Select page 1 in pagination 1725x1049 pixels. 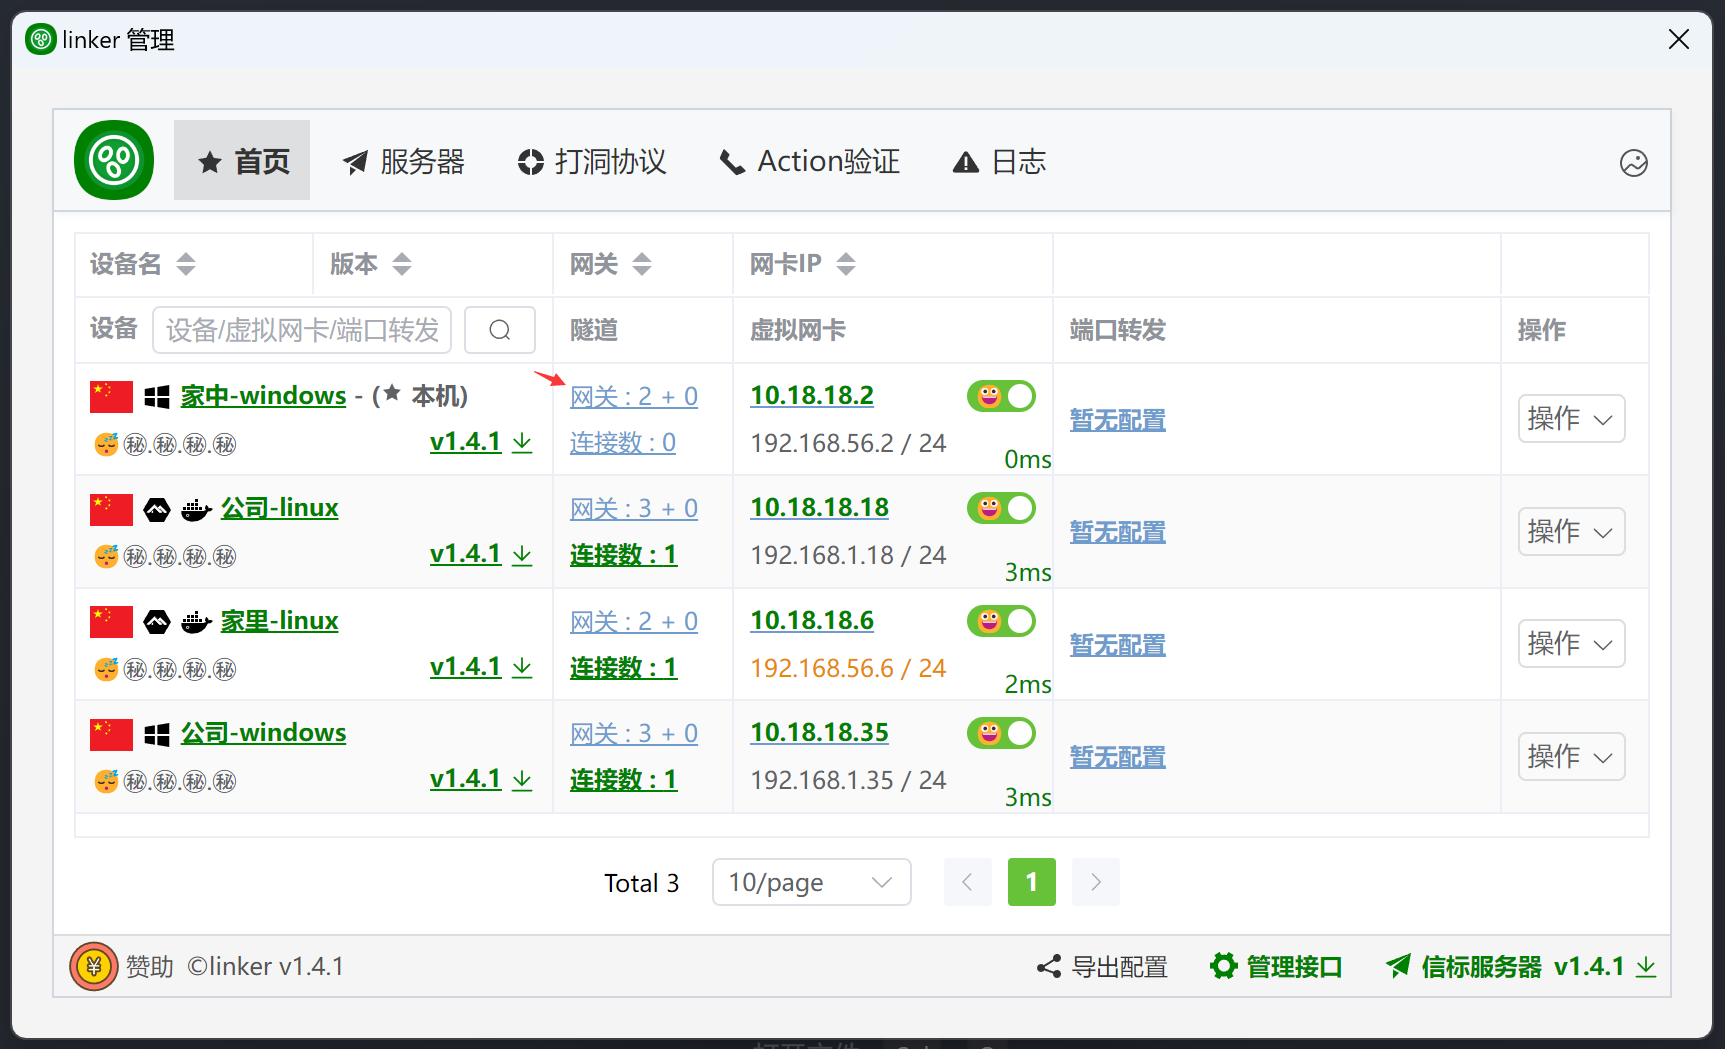pyautogui.click(x=1032, y=882)
